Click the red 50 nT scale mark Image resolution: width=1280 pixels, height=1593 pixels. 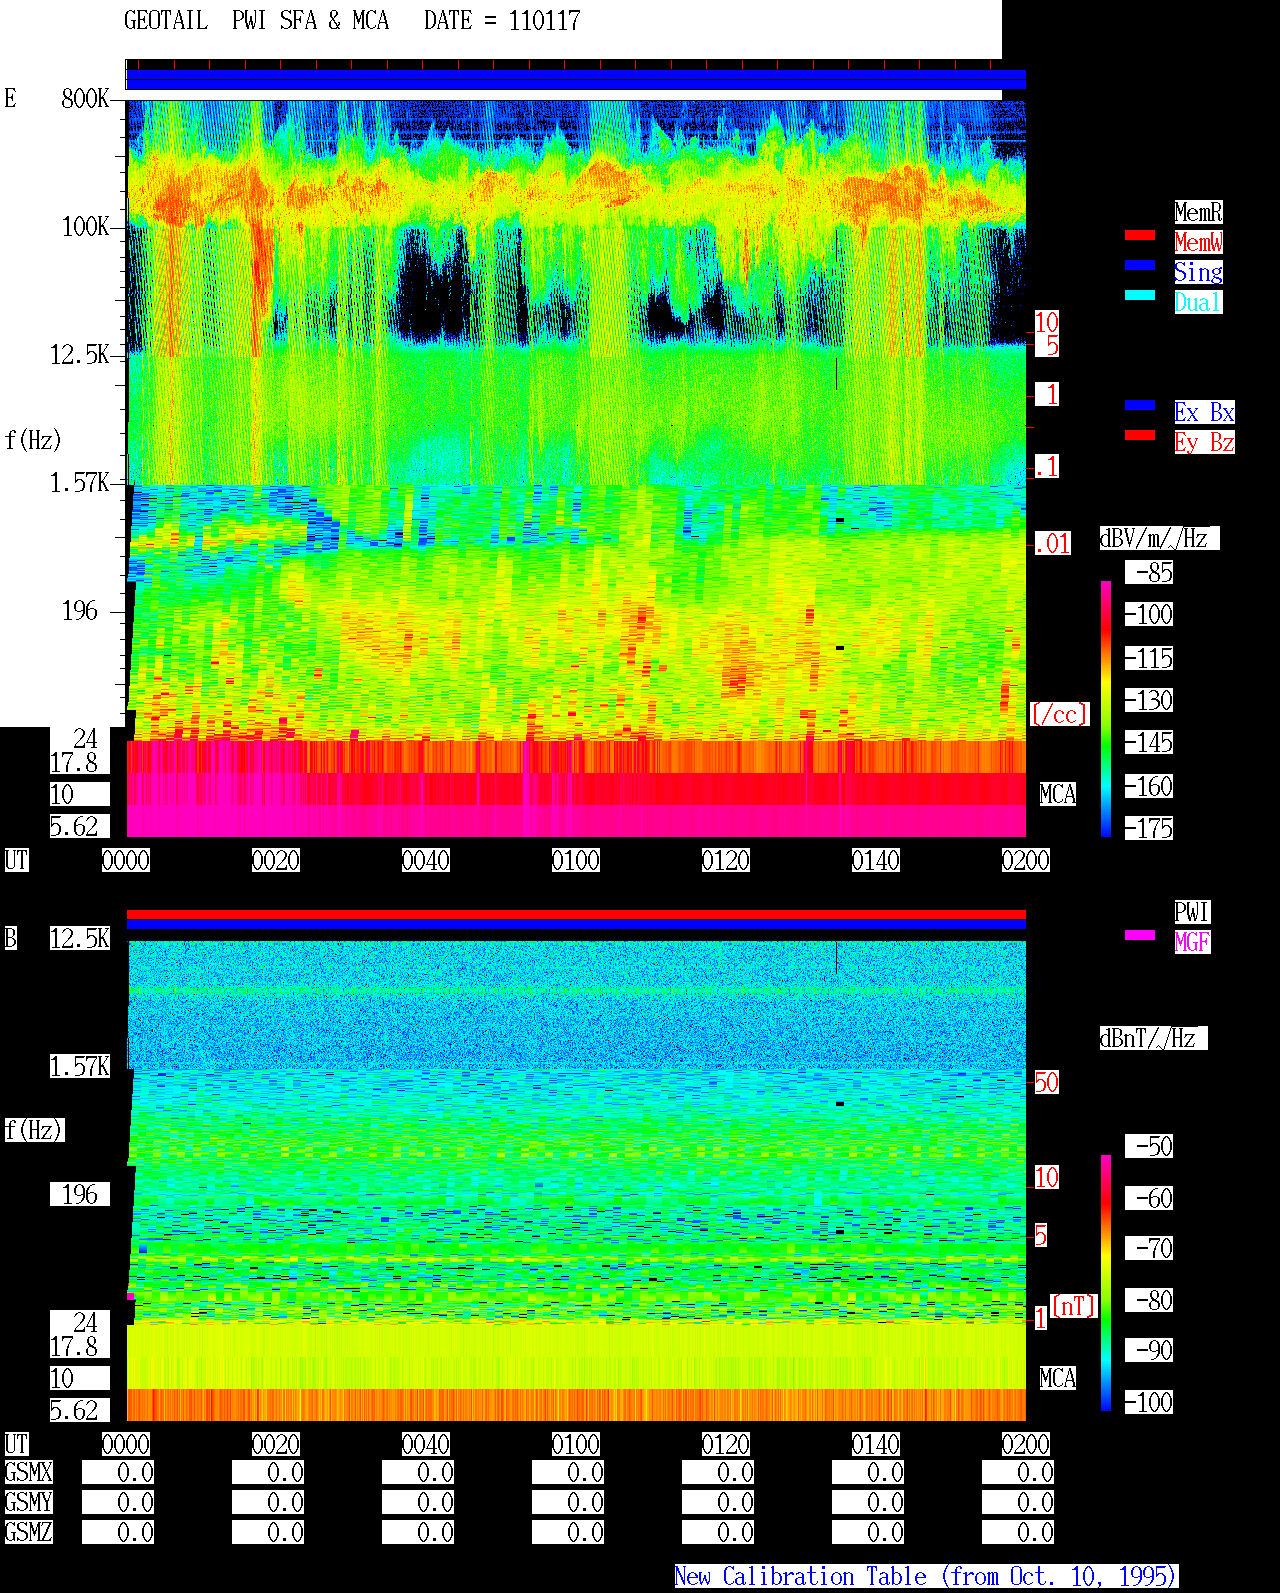pos(1046,1082)
